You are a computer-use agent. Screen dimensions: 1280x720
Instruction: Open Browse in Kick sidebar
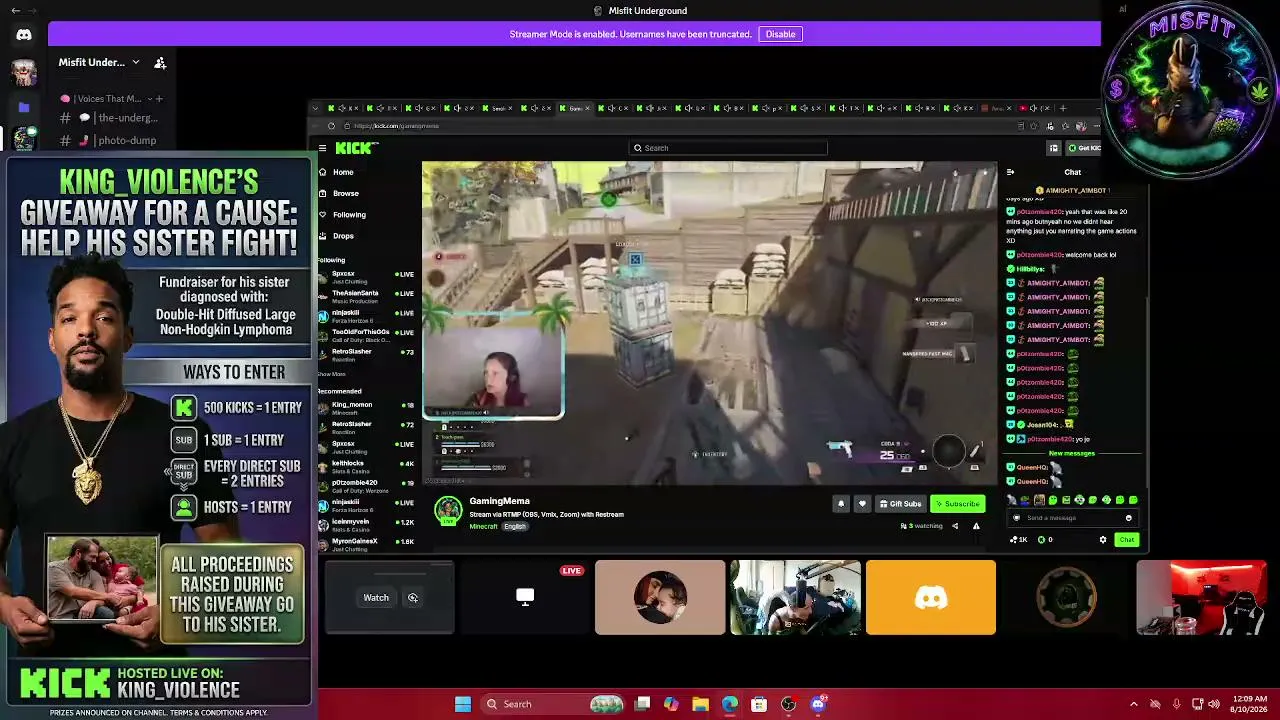pyautogui.click(x=345, y=193)
